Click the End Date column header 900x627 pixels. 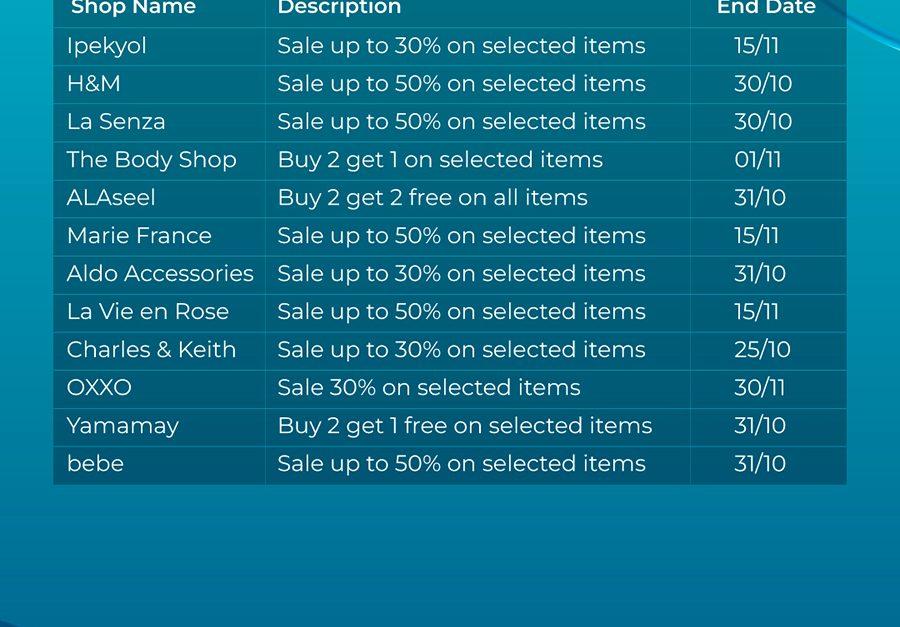tap(766, 7)
